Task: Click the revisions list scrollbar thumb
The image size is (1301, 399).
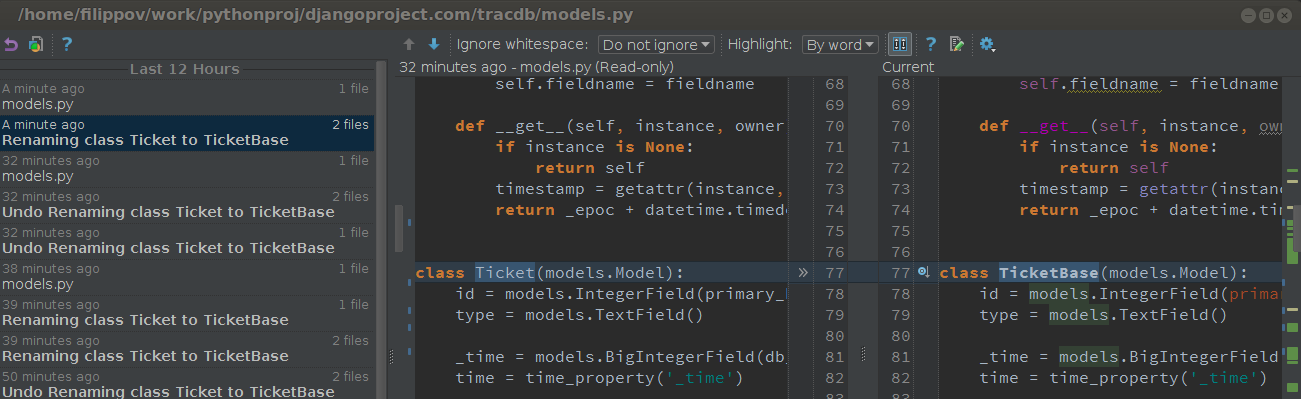Action: pyautogui.click(x=381, y=230)
